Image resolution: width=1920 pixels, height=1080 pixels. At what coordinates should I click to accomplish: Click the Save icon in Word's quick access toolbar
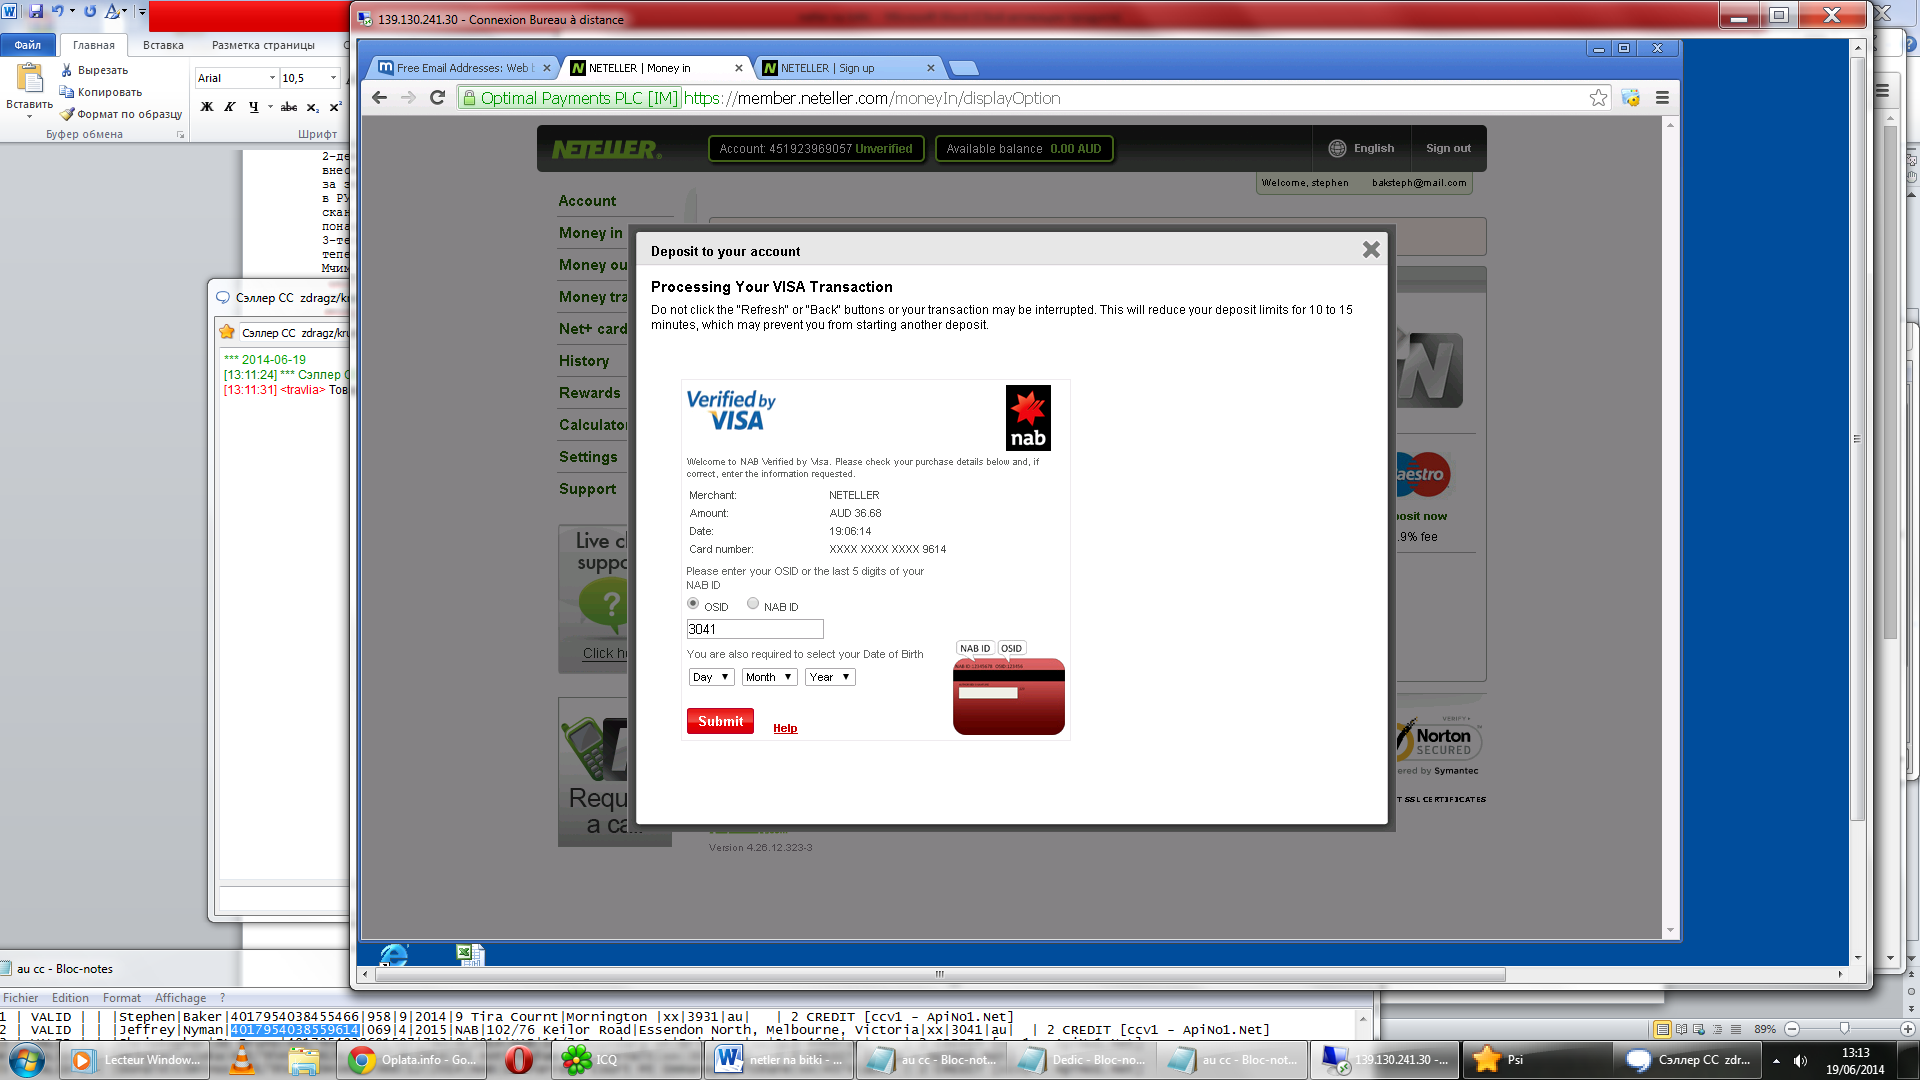(x=36, y=11)
